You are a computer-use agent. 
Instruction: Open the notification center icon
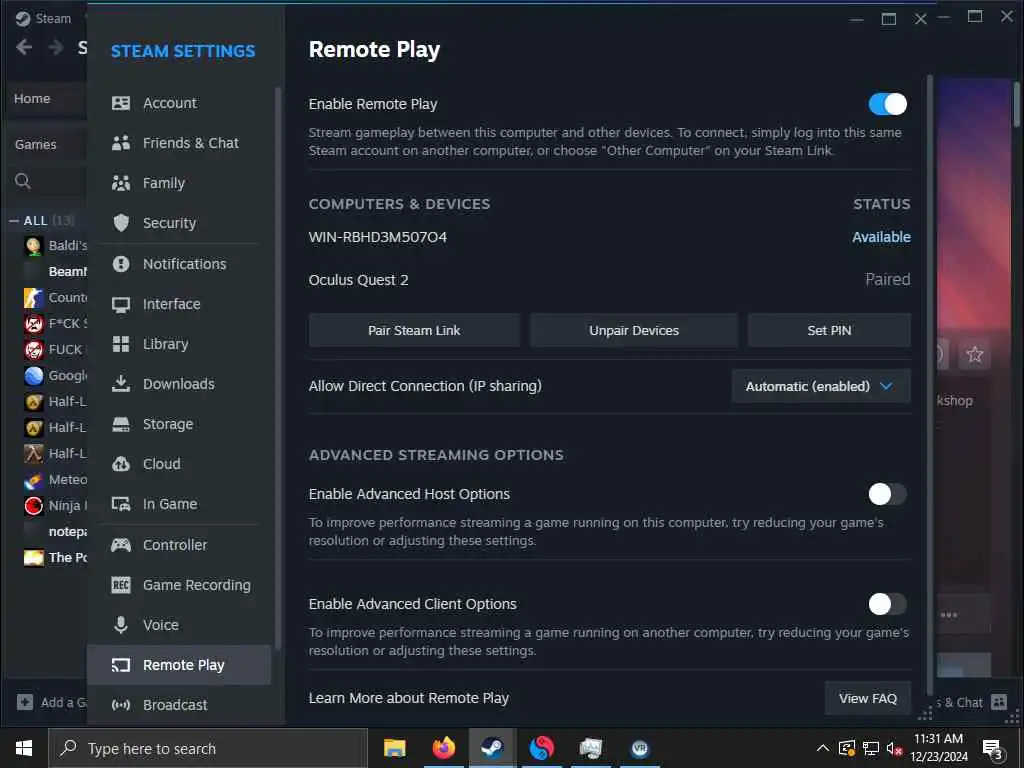(x=993, y=749)
